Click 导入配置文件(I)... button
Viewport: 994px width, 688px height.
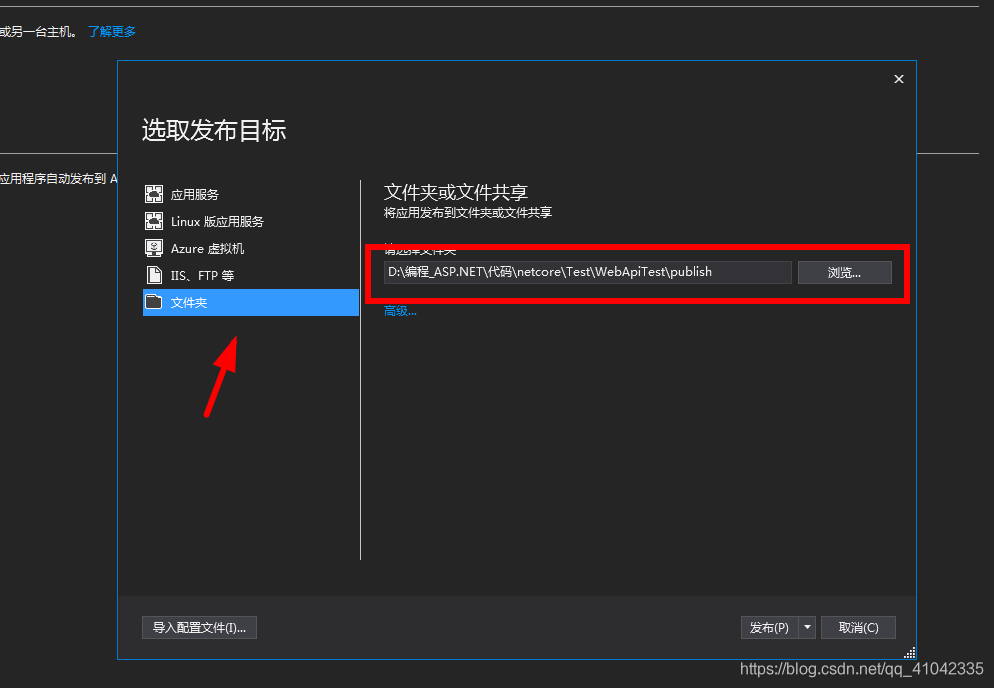point(199,627)
